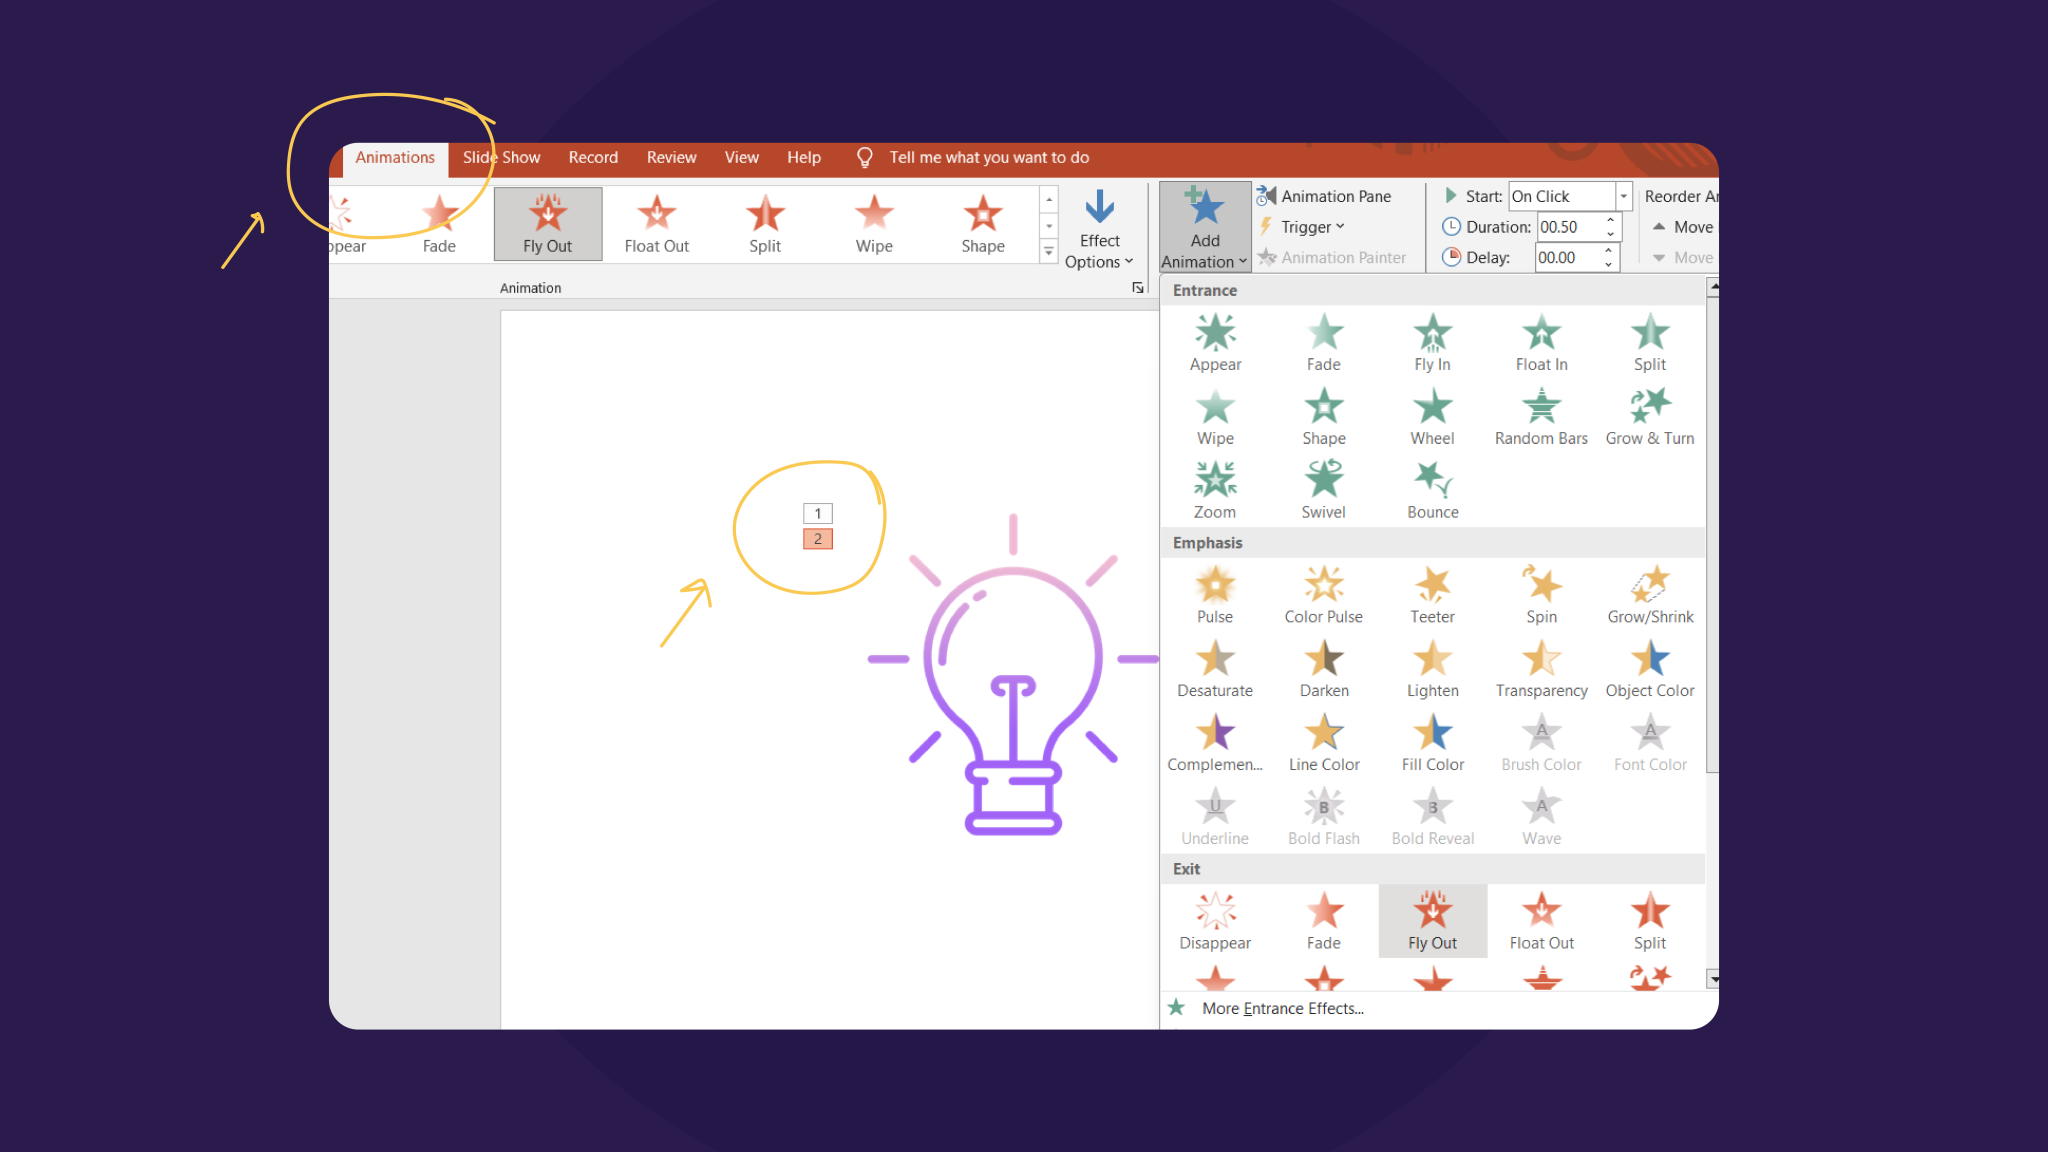
Task: Click Move Earlier reorder button
Action: 1683,227
